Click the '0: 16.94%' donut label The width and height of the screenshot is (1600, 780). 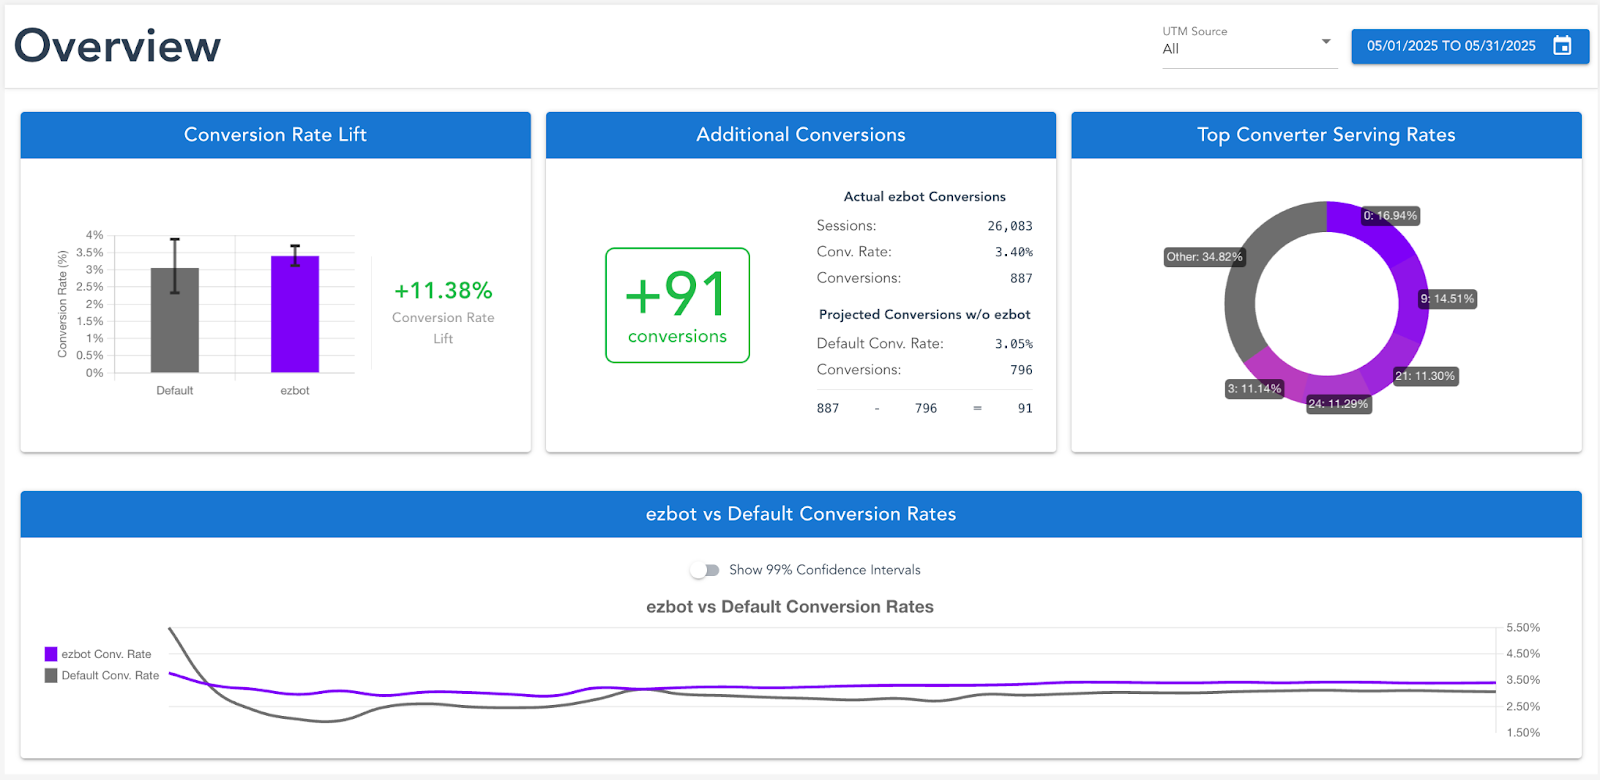click(1390, 216)
